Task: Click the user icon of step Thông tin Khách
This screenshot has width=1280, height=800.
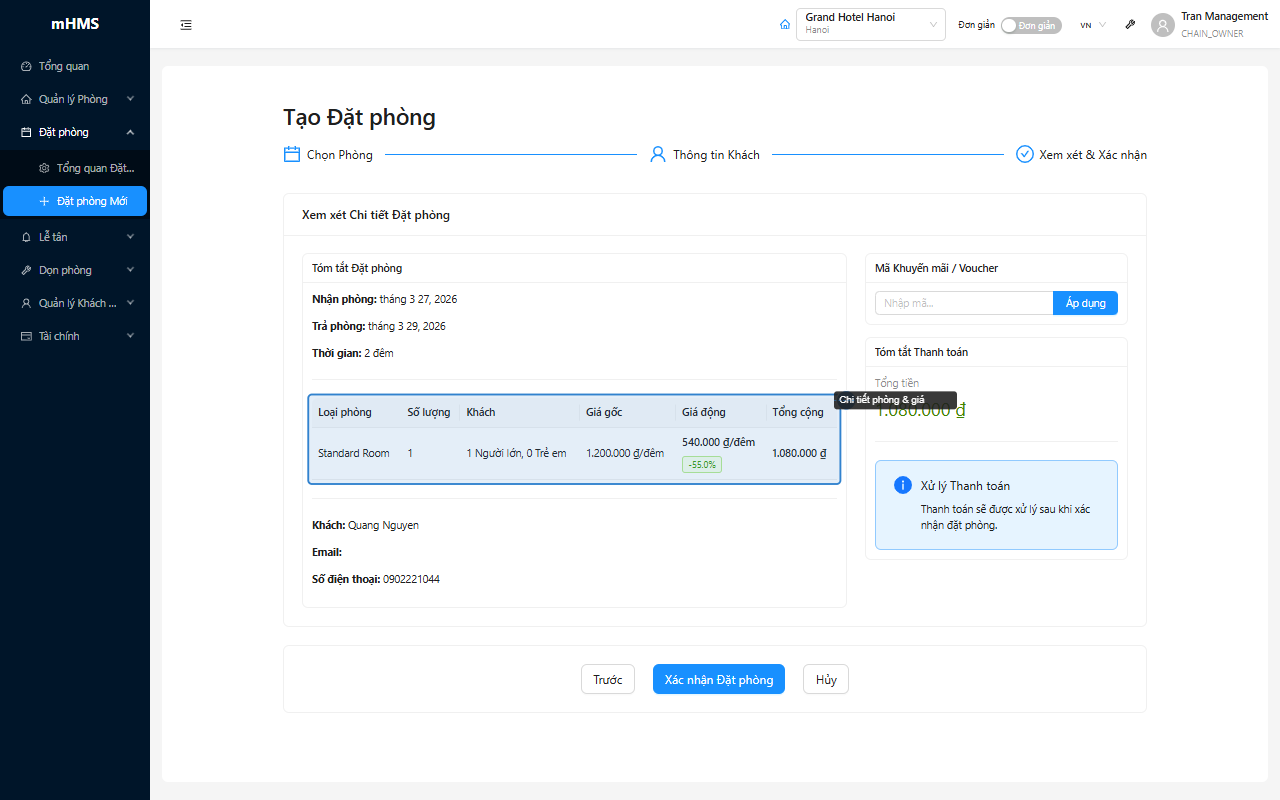Action: 658,154
